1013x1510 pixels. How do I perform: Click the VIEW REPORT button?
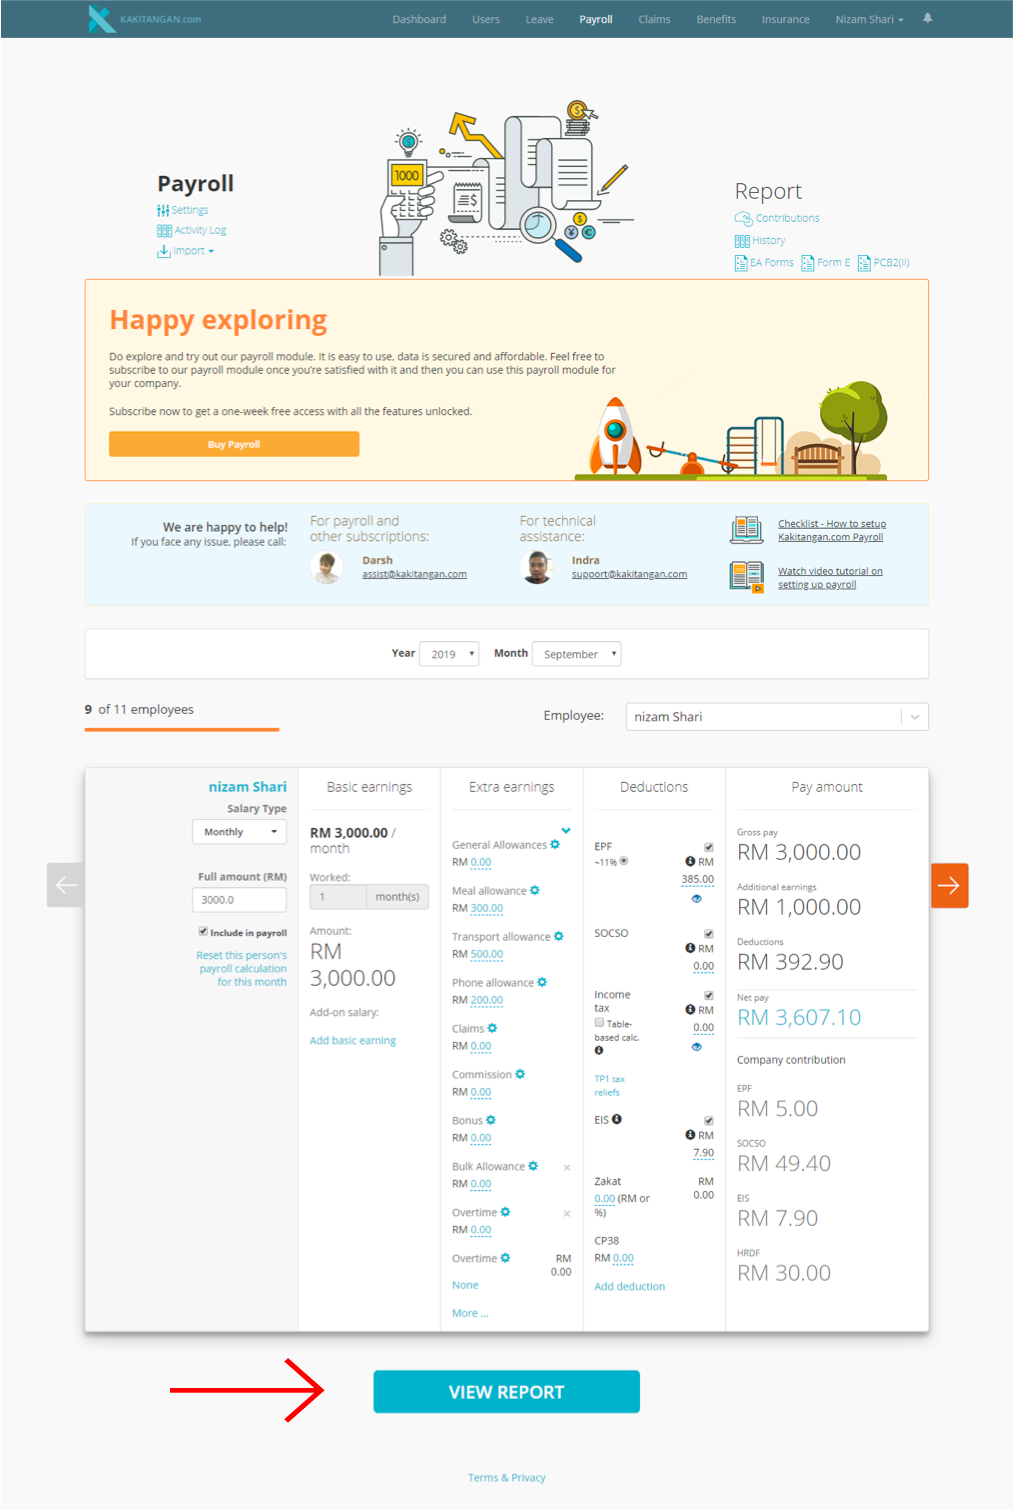pos(506,1392)
